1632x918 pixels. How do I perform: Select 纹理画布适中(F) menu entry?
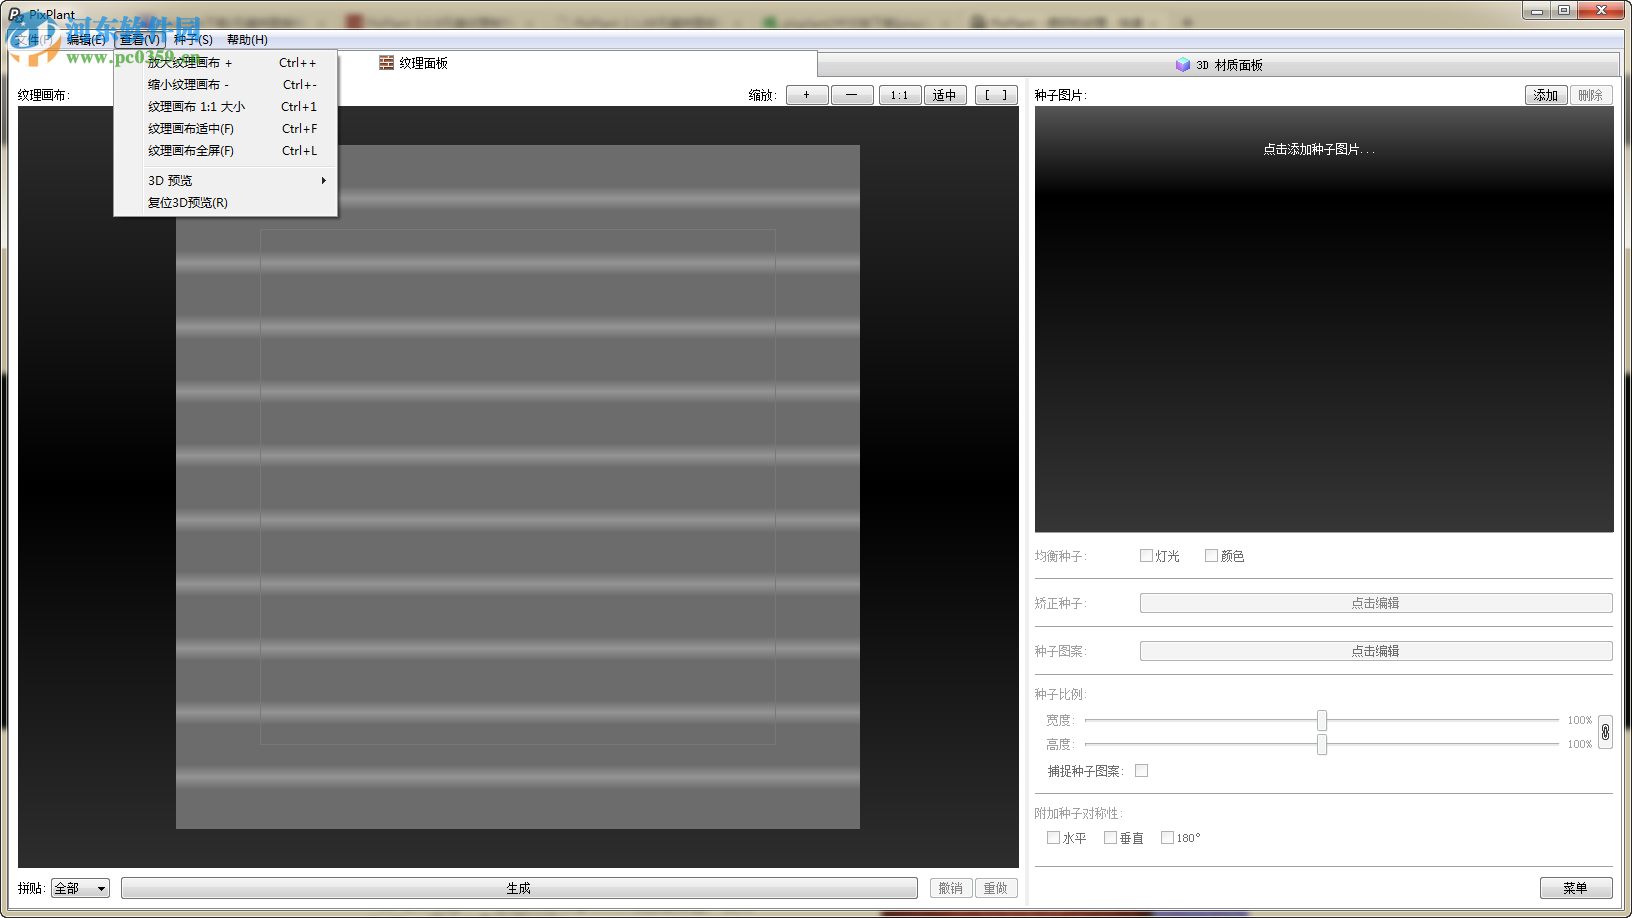click(x=226, y=129)
